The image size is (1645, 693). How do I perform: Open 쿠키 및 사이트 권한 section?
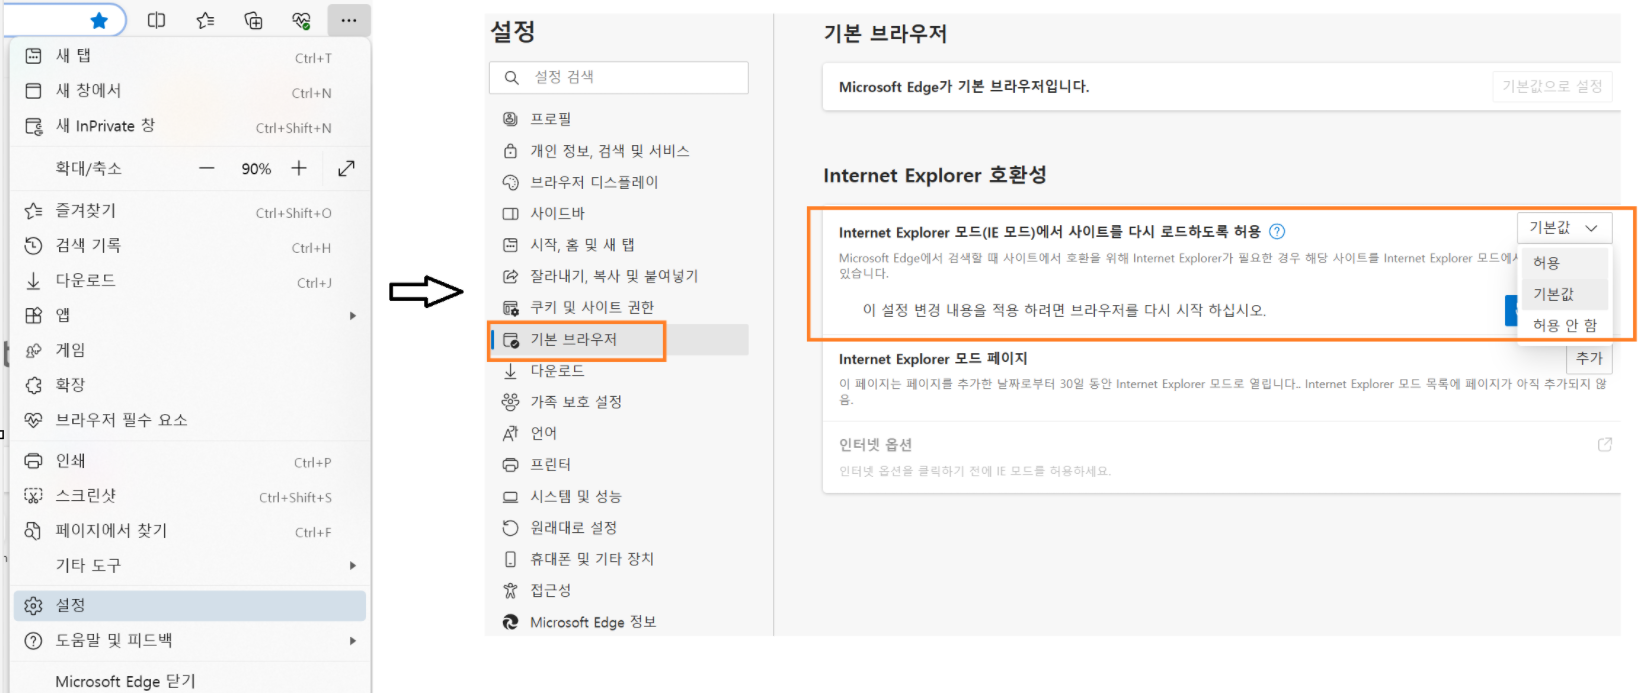(x=619, y=307)
